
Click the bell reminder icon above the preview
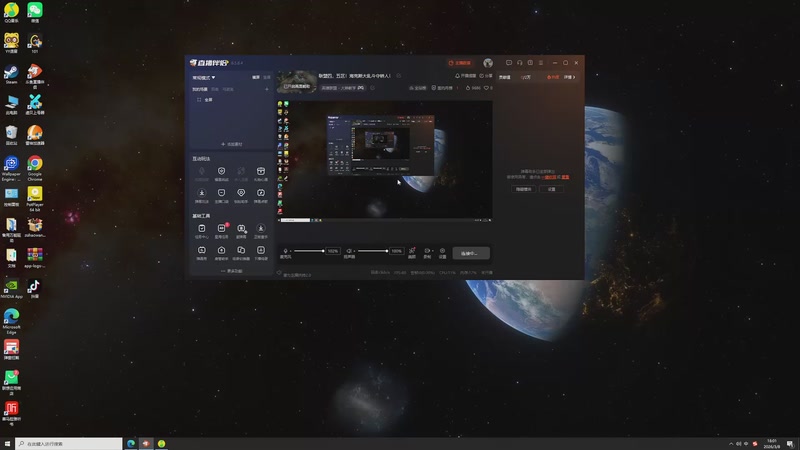[457, 76]
